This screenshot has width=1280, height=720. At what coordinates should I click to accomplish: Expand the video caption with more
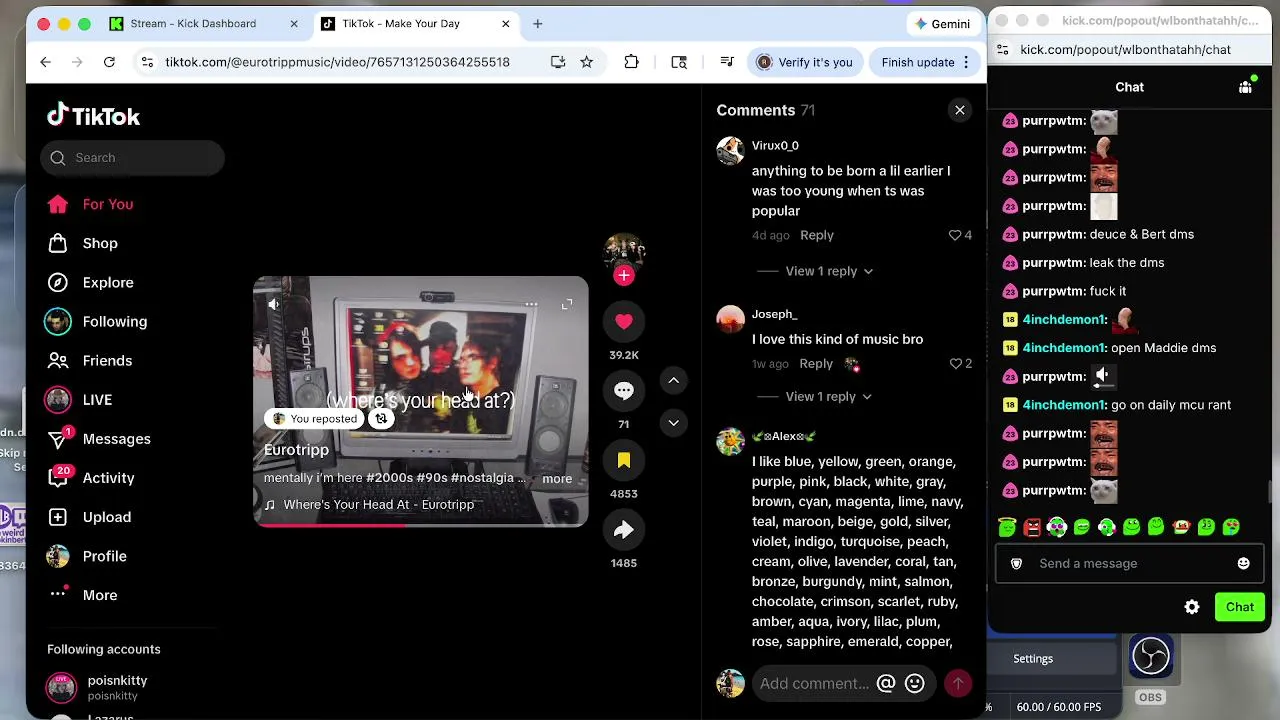coord(557,478)
